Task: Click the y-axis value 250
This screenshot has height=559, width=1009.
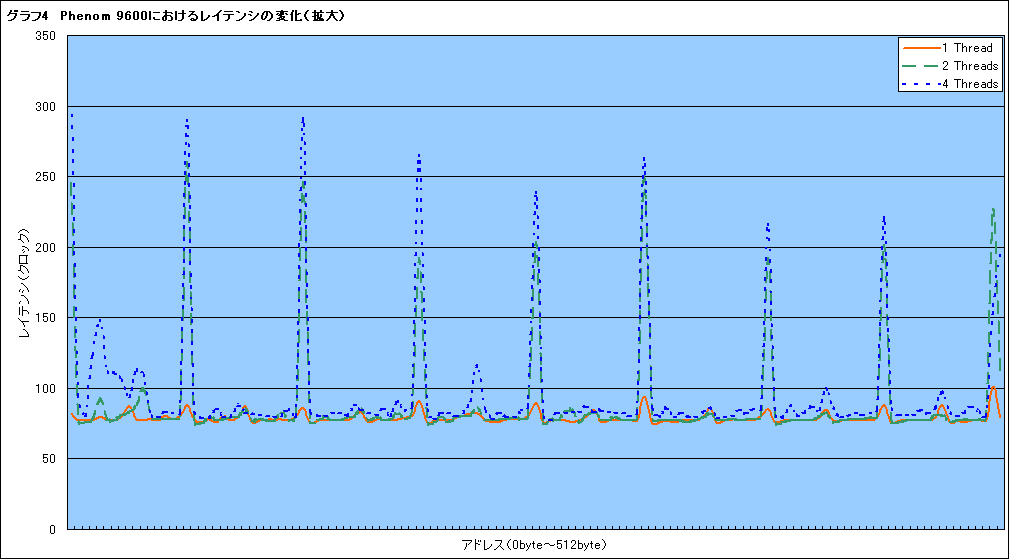Action: (x=45, y=177)
